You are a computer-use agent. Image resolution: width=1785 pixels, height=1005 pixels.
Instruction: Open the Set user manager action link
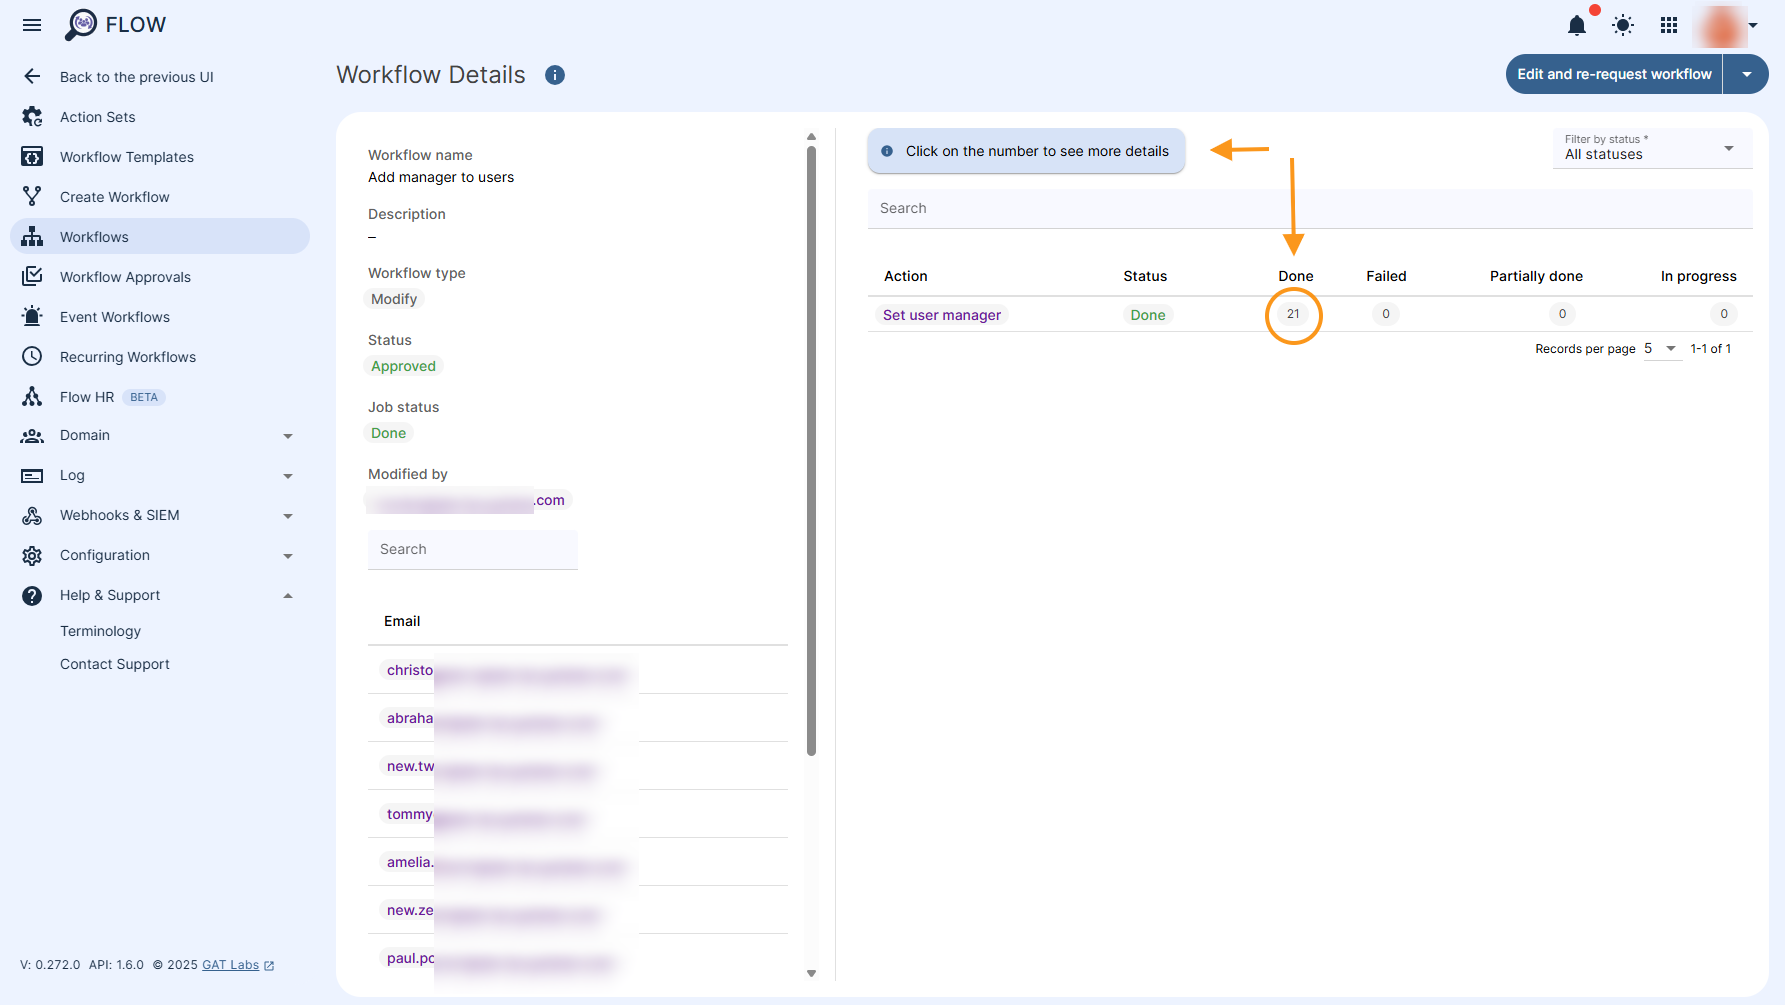click(941, 314)
